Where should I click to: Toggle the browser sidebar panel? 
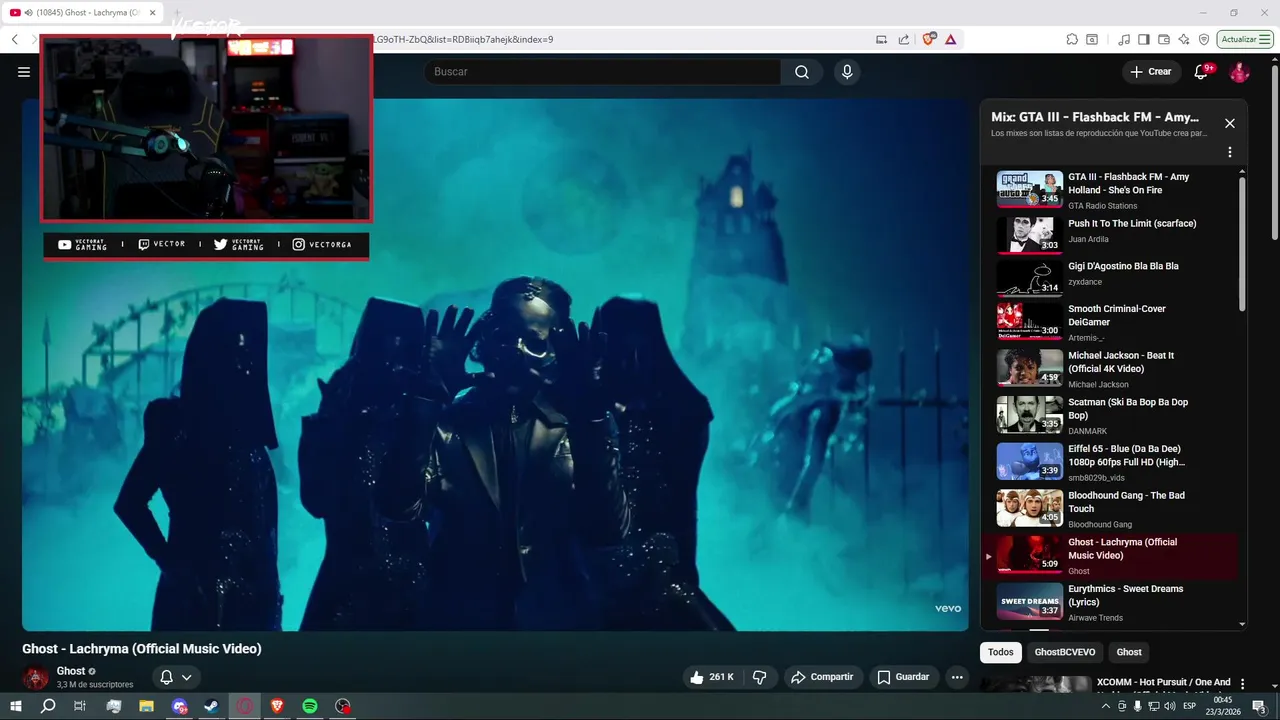1144,39
